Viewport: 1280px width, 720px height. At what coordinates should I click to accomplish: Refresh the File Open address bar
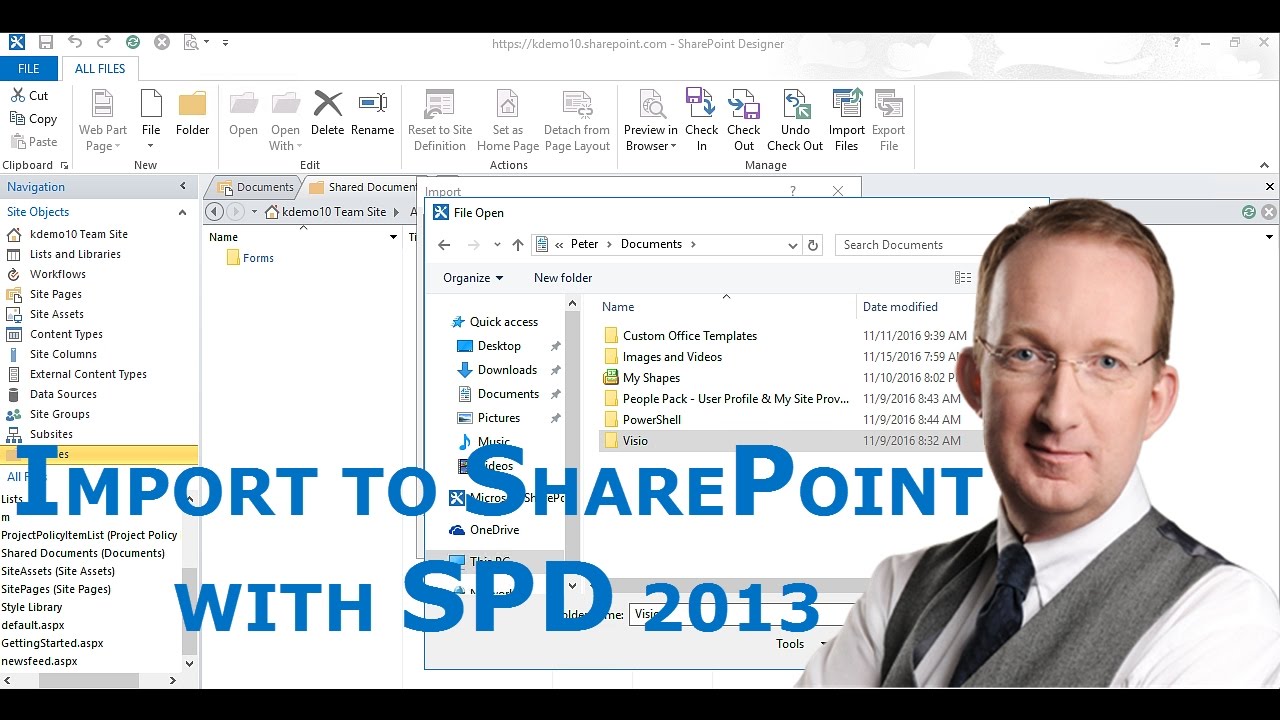pyautogui.click(x=813, y=245)
